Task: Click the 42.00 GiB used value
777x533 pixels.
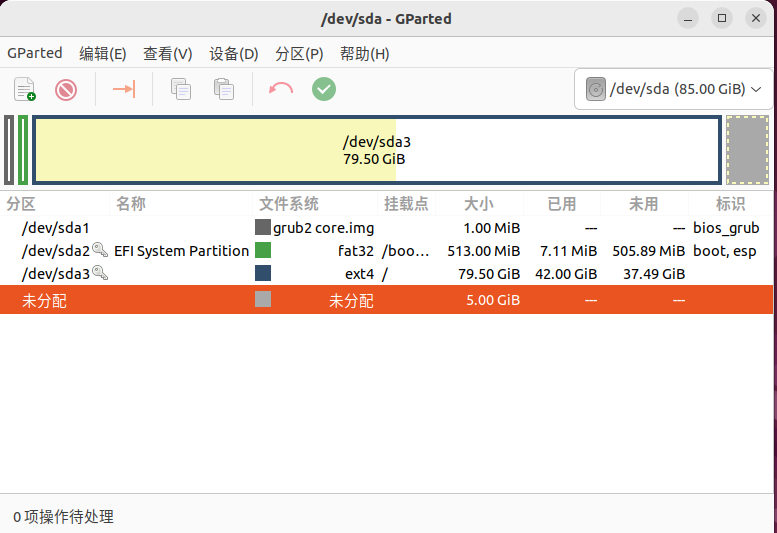Action: pyautogui.click(x=566, y=273)
